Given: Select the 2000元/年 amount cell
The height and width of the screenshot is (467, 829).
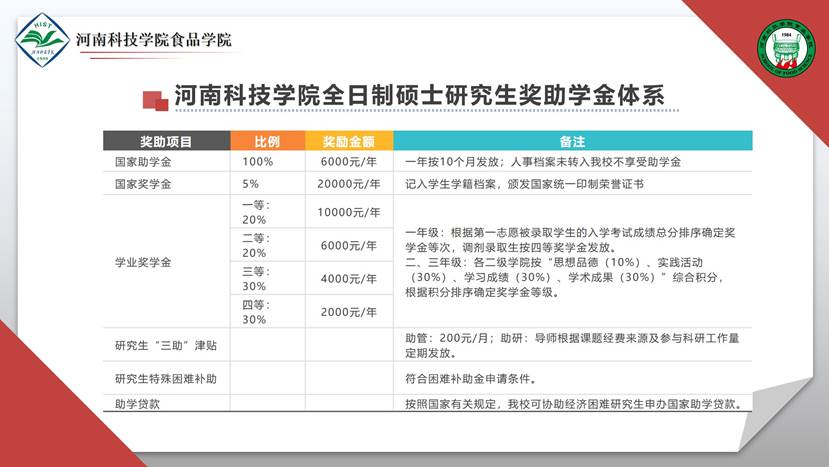Looking at the screenshot, I should pos(349,312).
